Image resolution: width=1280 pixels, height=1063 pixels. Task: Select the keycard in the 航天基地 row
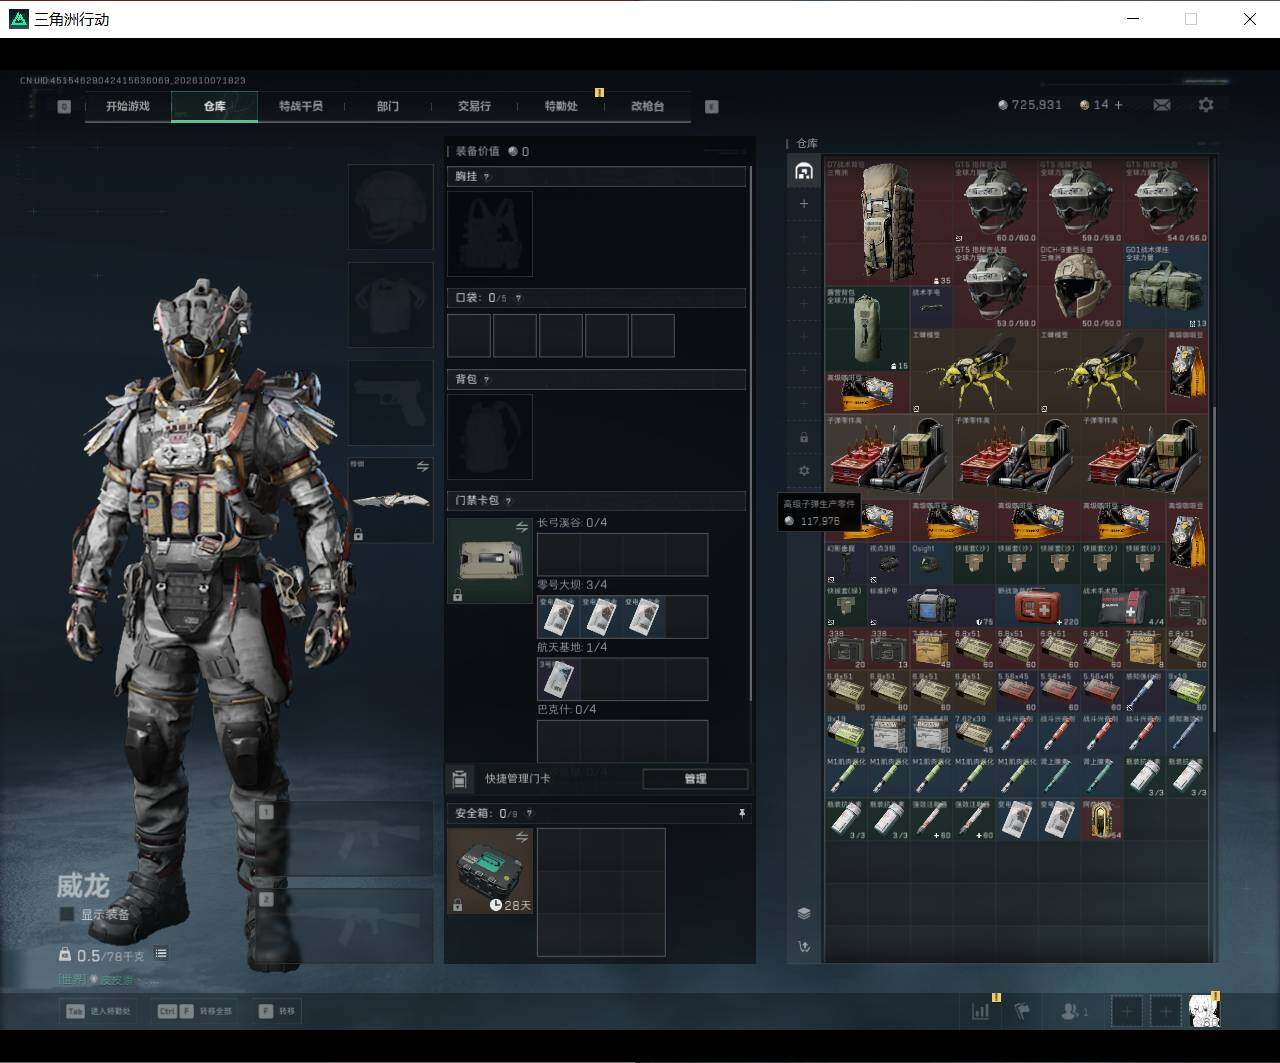[558, 679]
